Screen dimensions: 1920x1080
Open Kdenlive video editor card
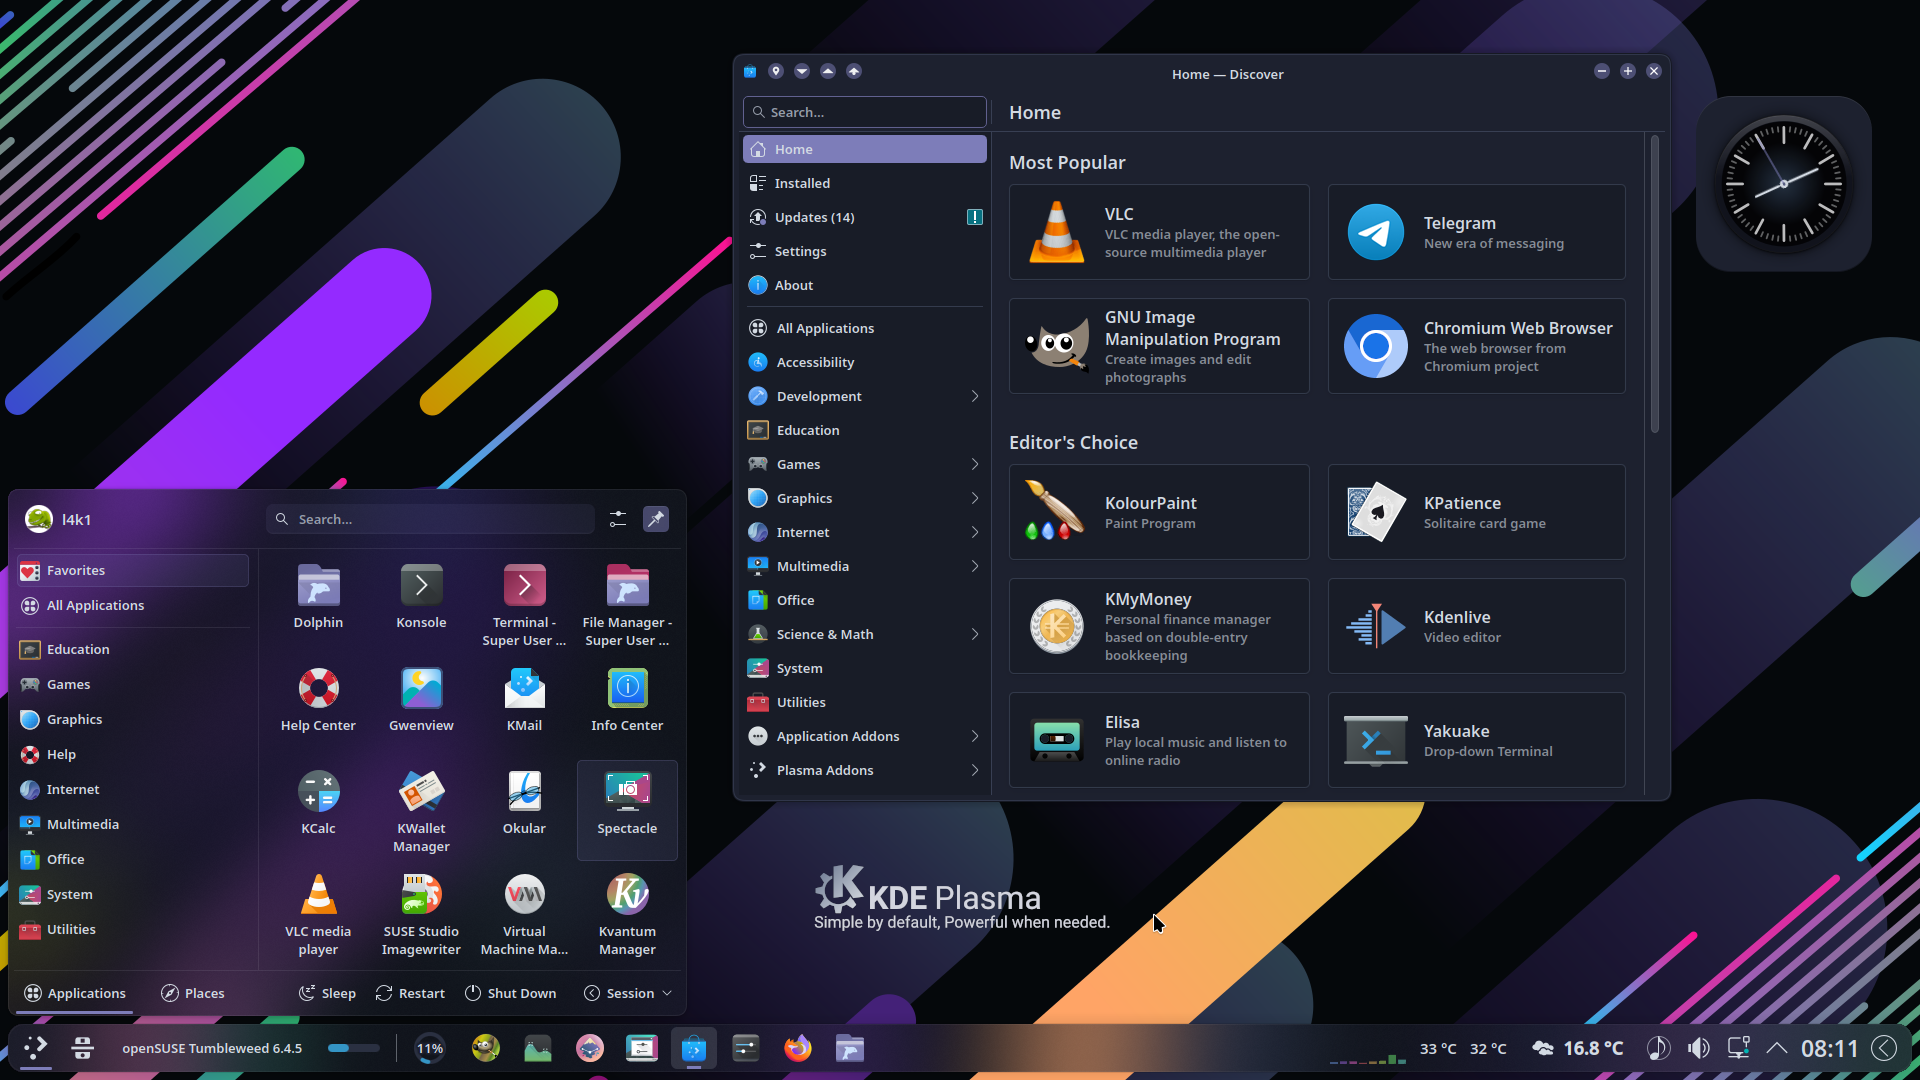coord(1477,626)
